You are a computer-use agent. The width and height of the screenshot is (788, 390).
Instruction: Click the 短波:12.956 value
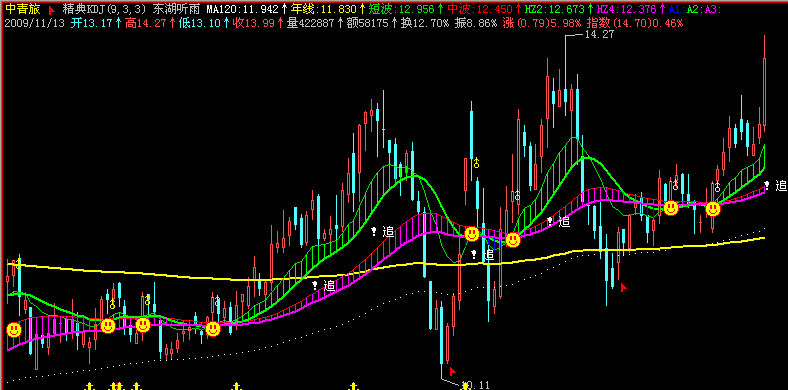(401, 9)
